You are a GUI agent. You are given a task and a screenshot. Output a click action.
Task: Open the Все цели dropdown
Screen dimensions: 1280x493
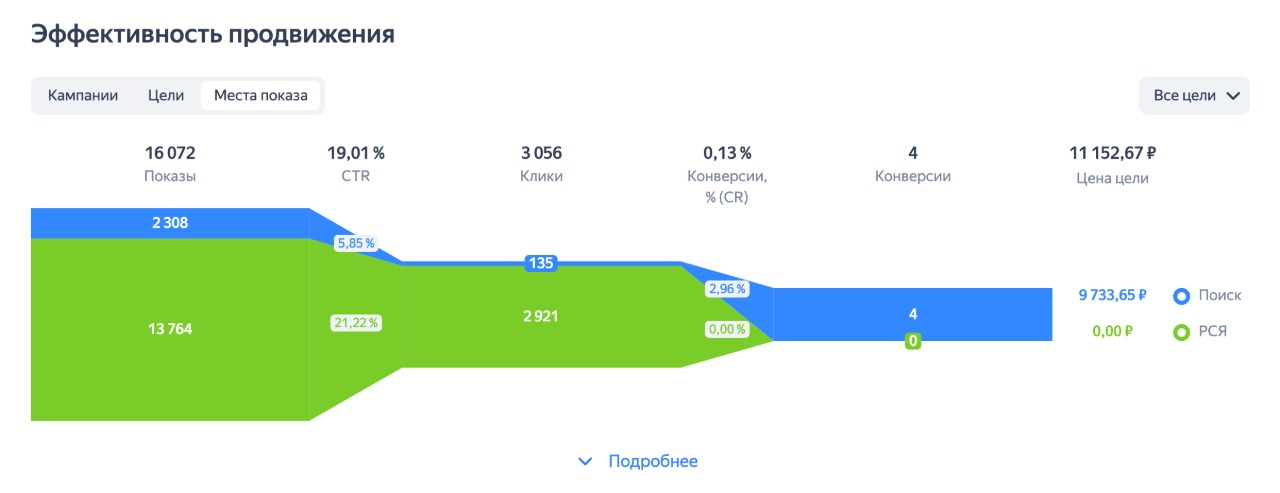tap(1194, 96)
